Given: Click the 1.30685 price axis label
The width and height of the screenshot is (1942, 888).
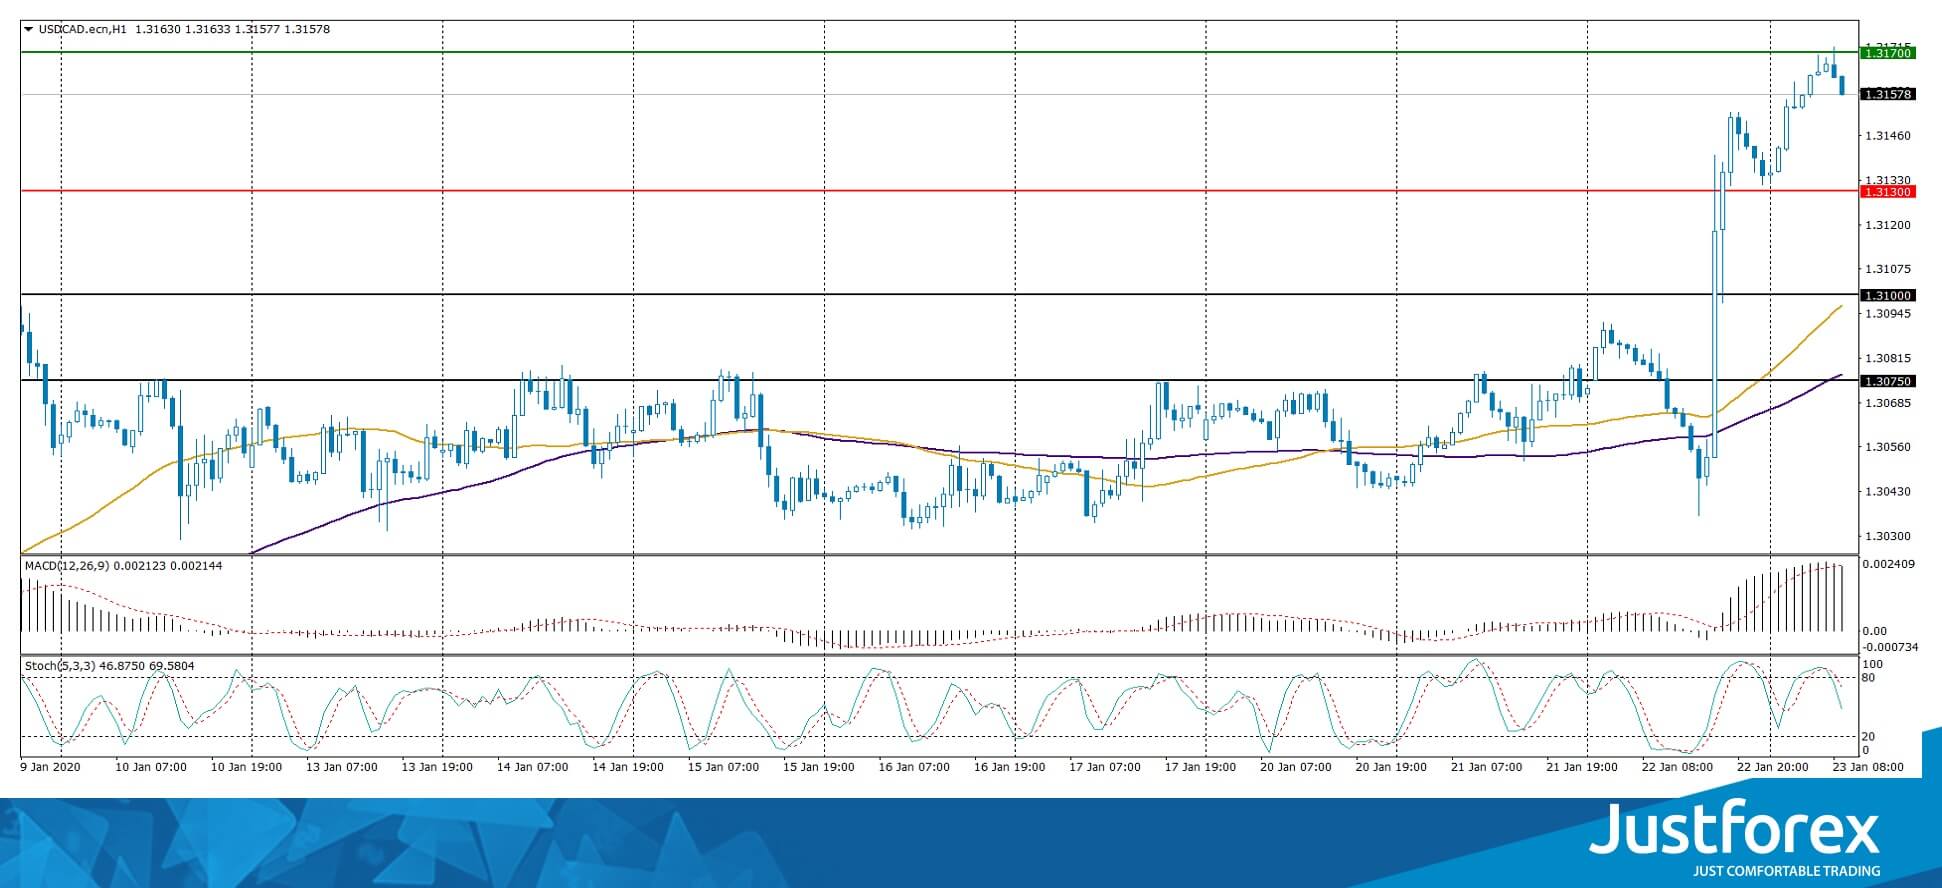Looking at the screenshot, I should coord(1888,402).
